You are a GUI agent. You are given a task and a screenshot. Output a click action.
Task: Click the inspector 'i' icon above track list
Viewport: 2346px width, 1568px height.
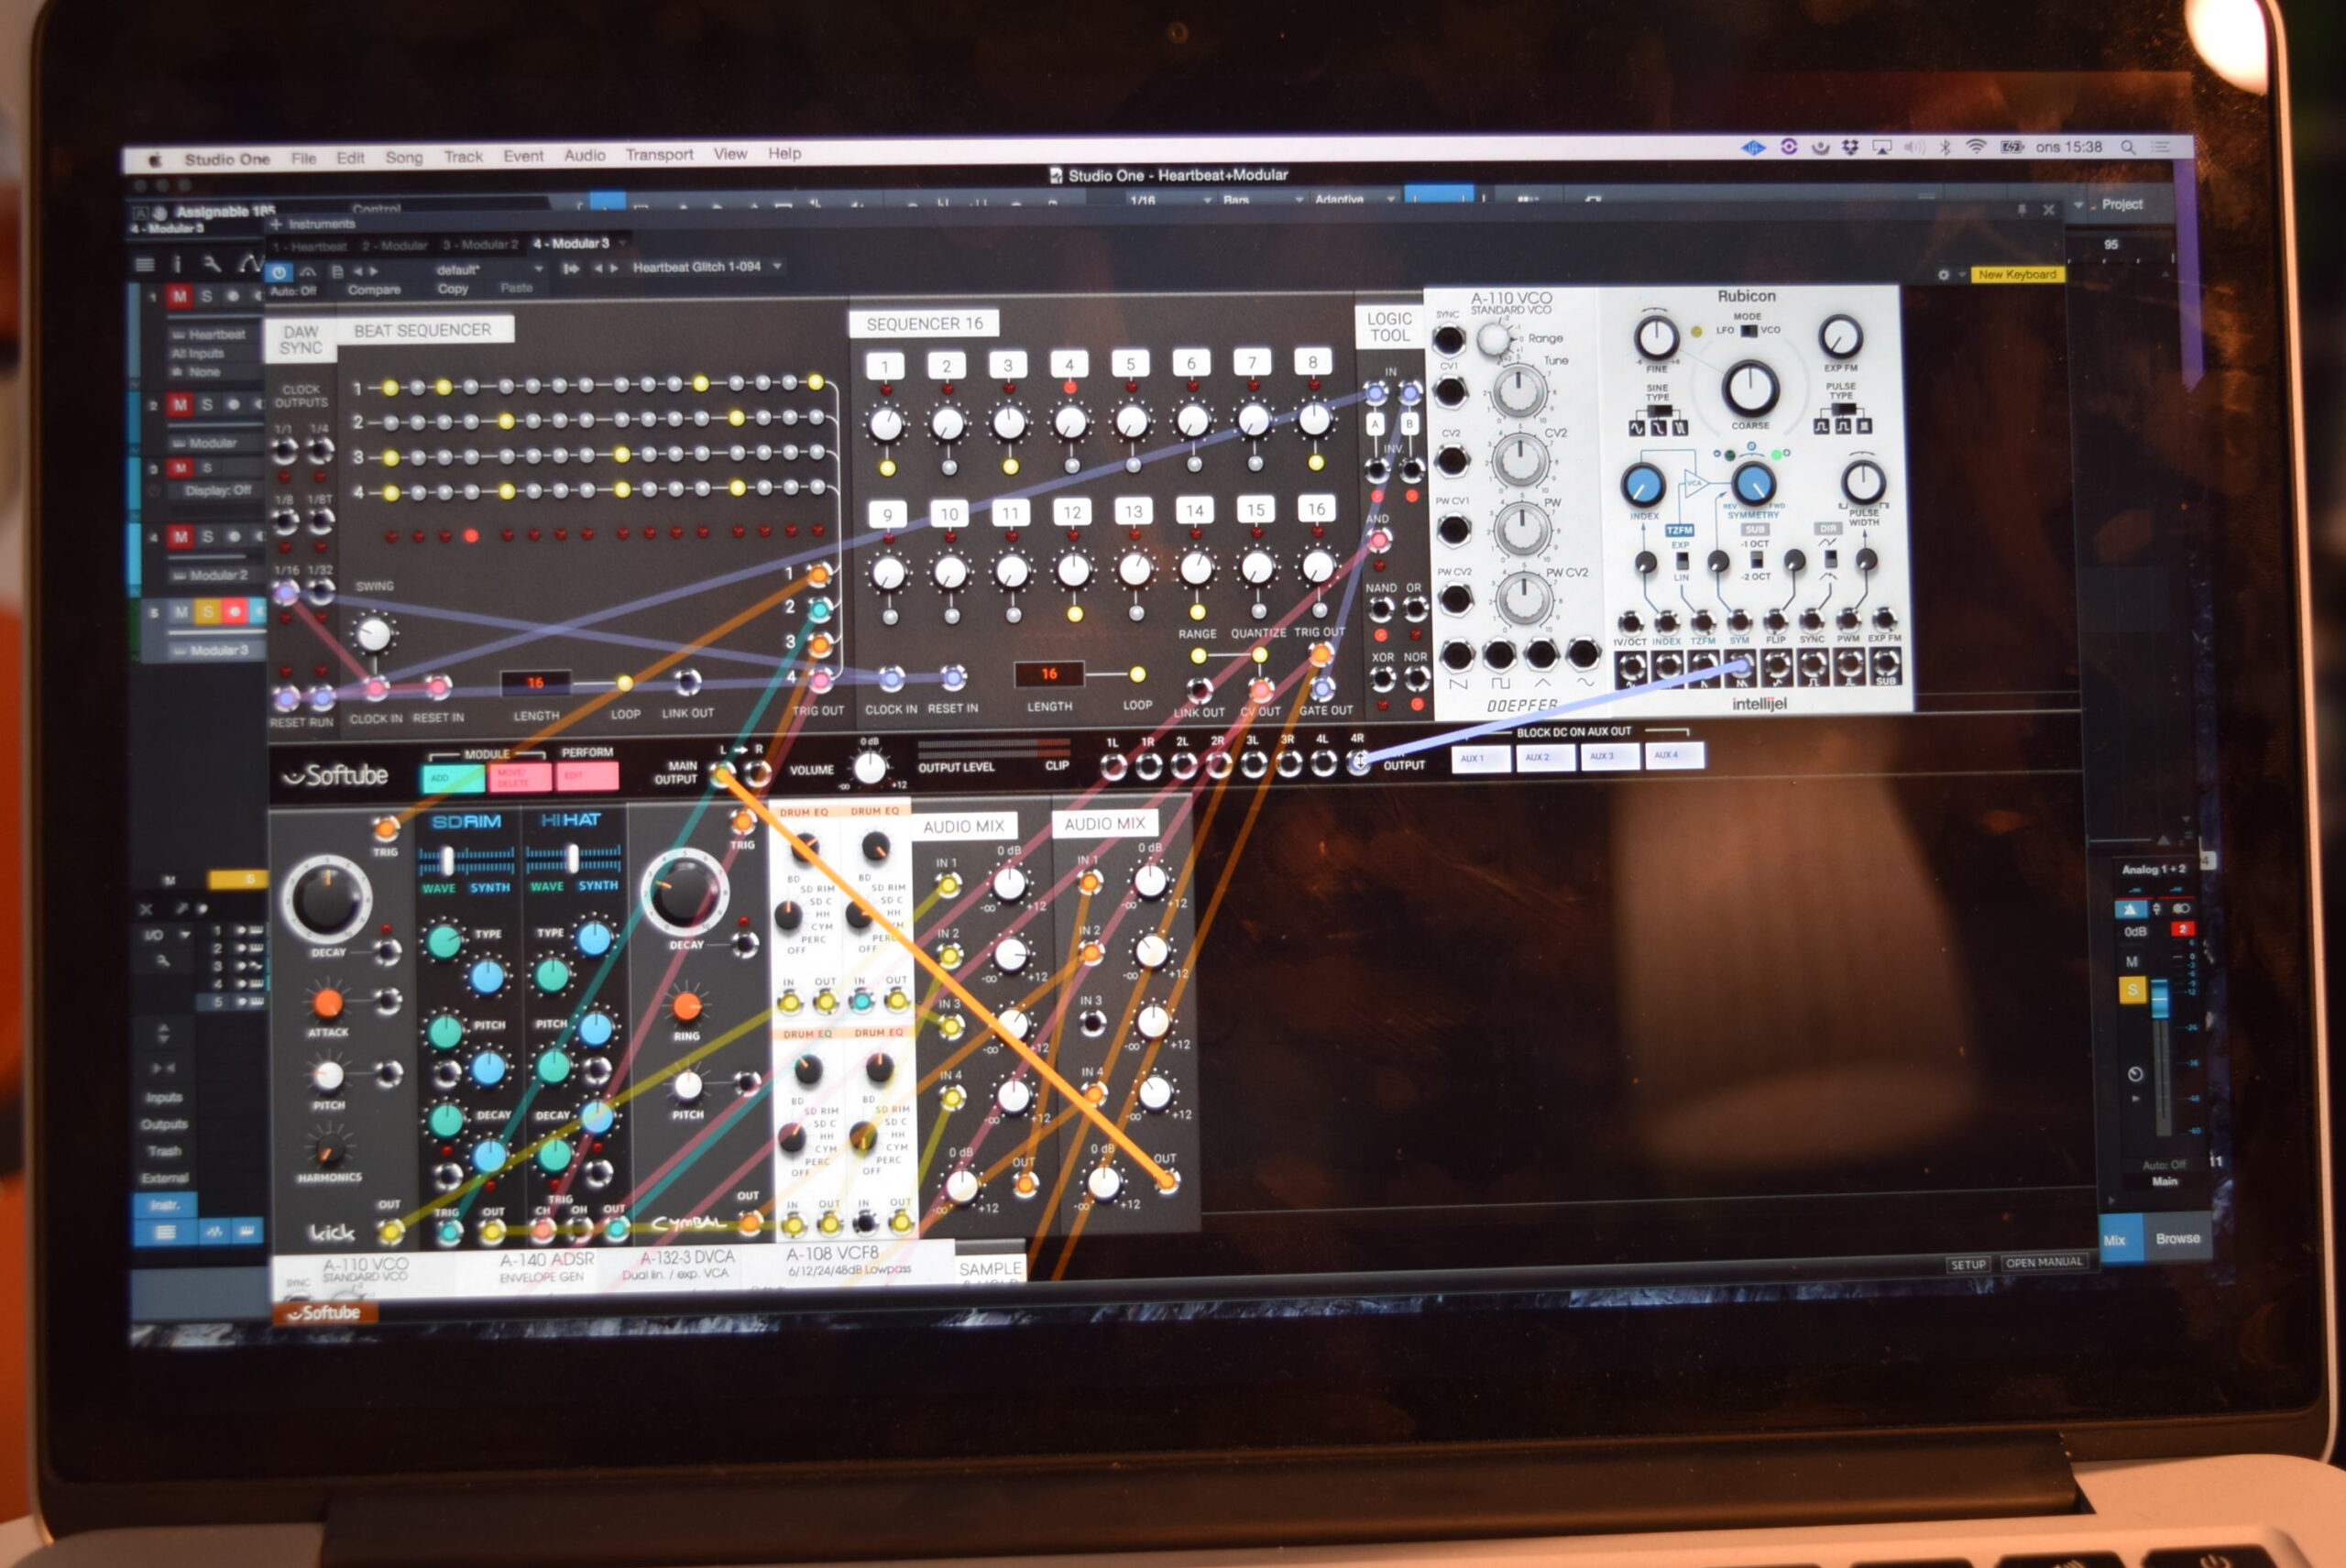point(177,264)
